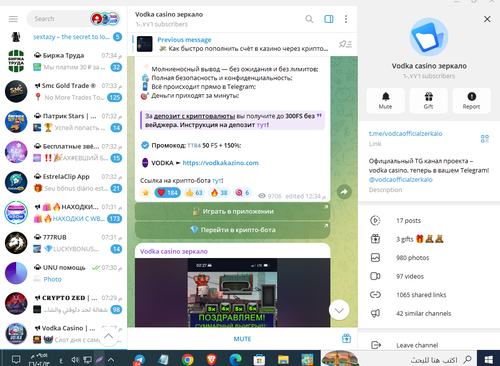Click the Gift button in info panel
This screenshot has height=366, width=500.
[x=428, y=100]
